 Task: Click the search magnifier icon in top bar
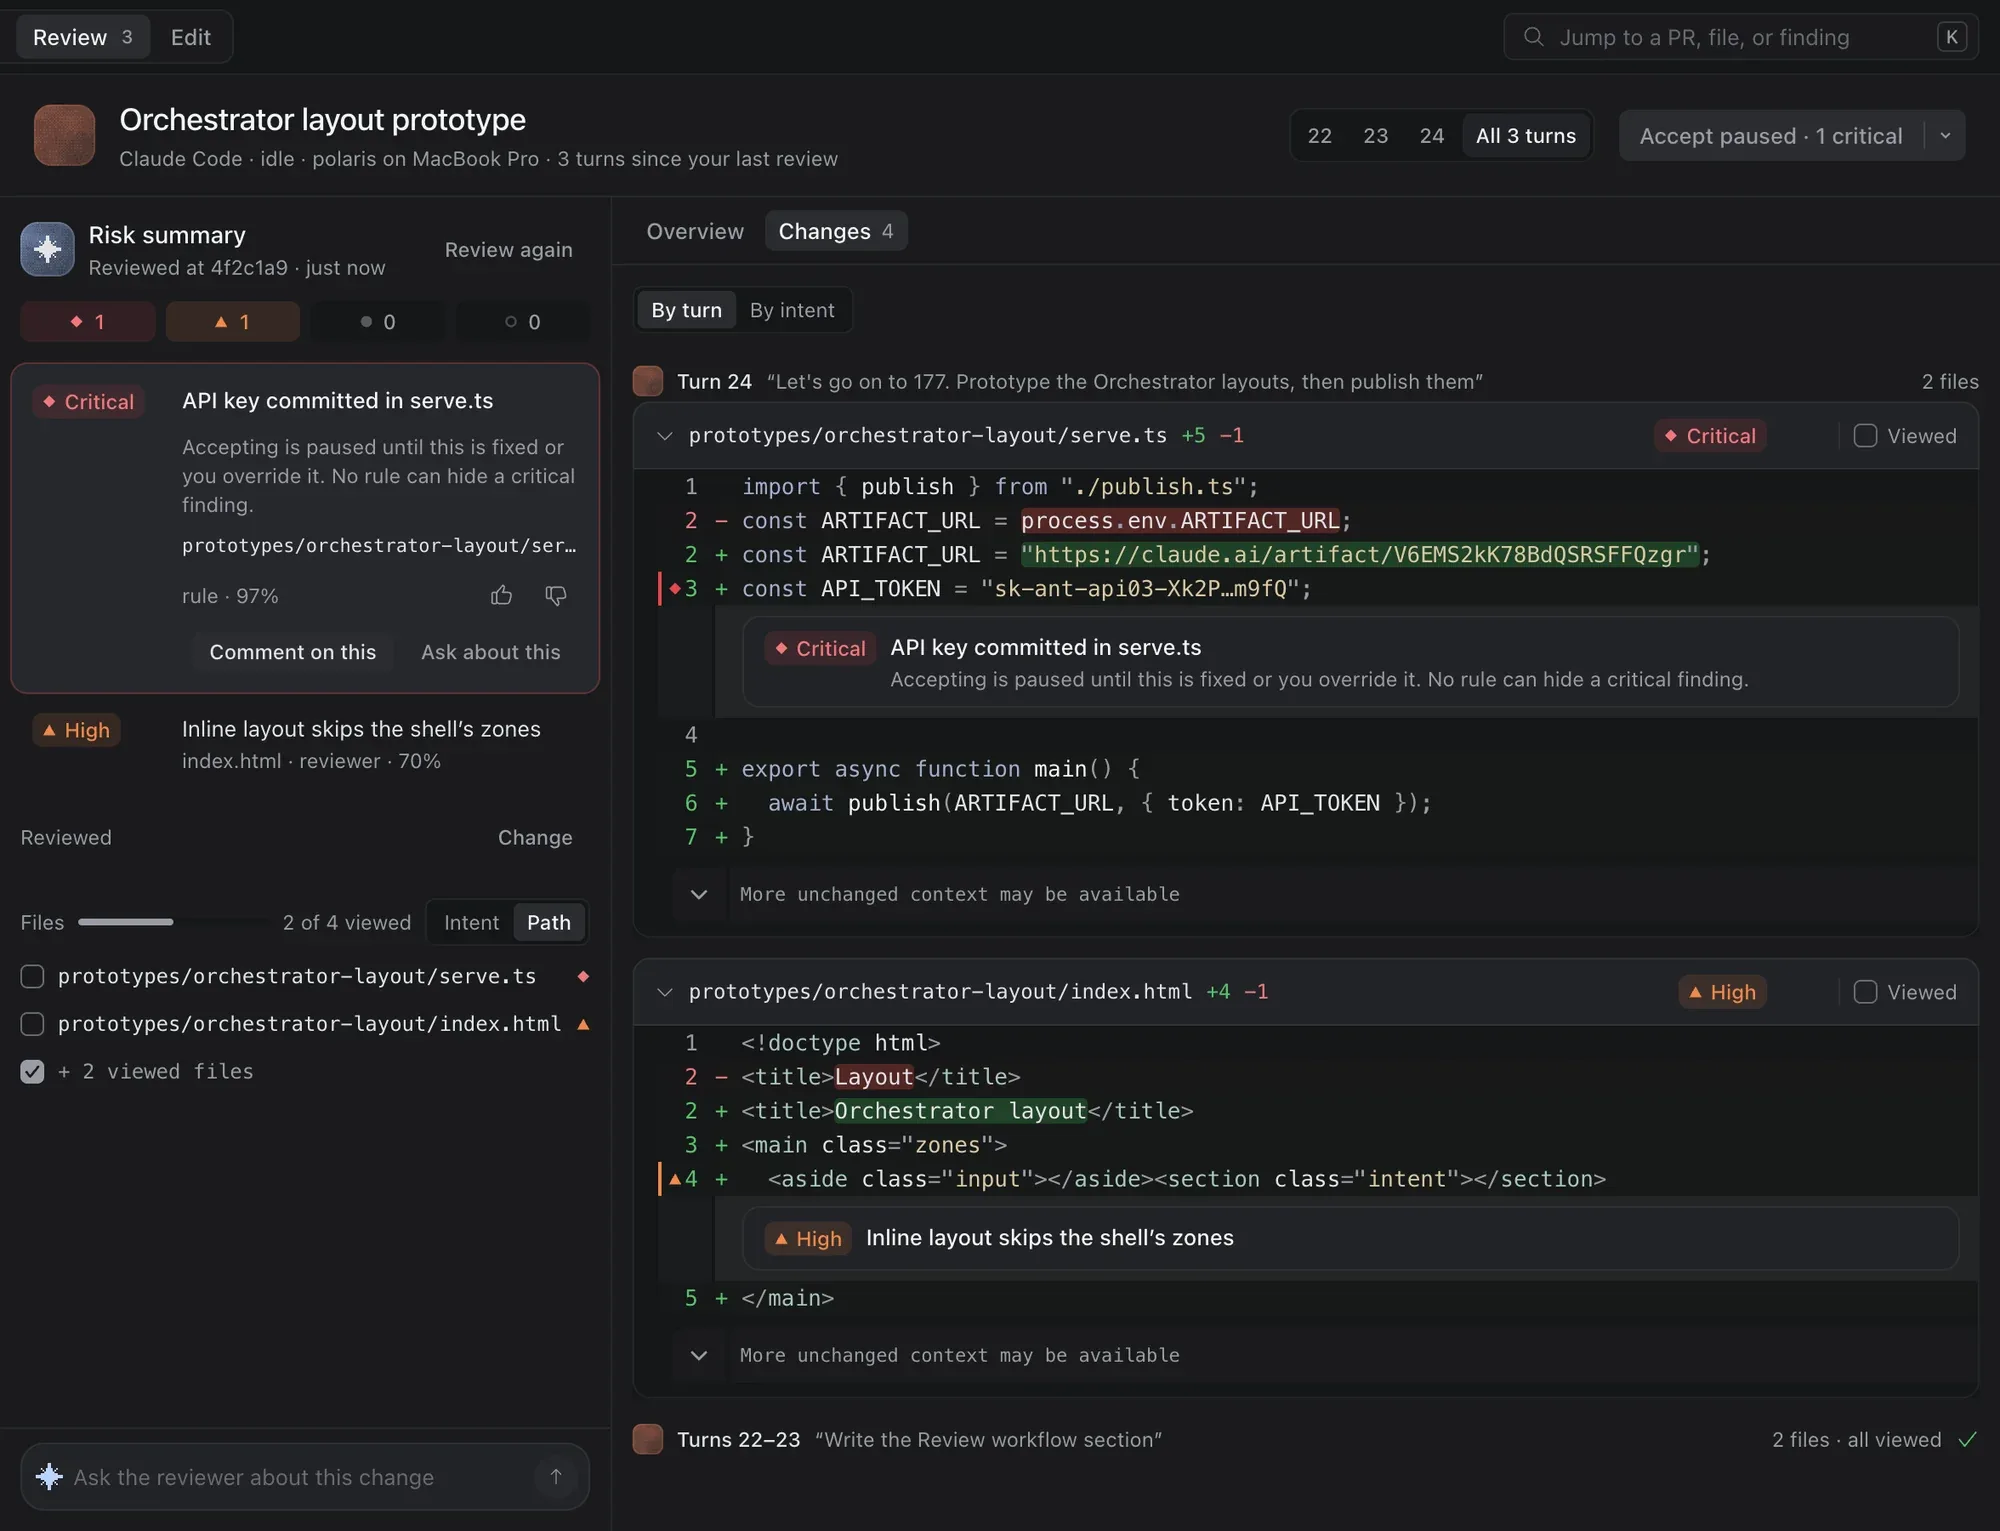click(x=1533, y=37)
